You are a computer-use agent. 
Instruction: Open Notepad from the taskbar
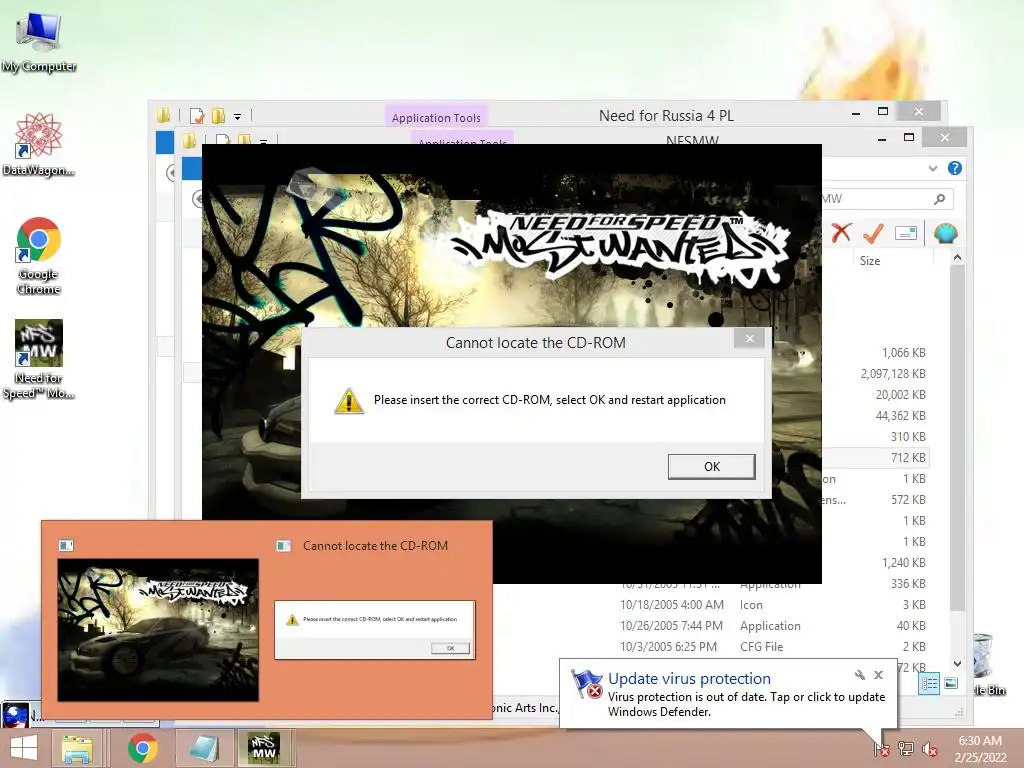click(x=204, y=748)
